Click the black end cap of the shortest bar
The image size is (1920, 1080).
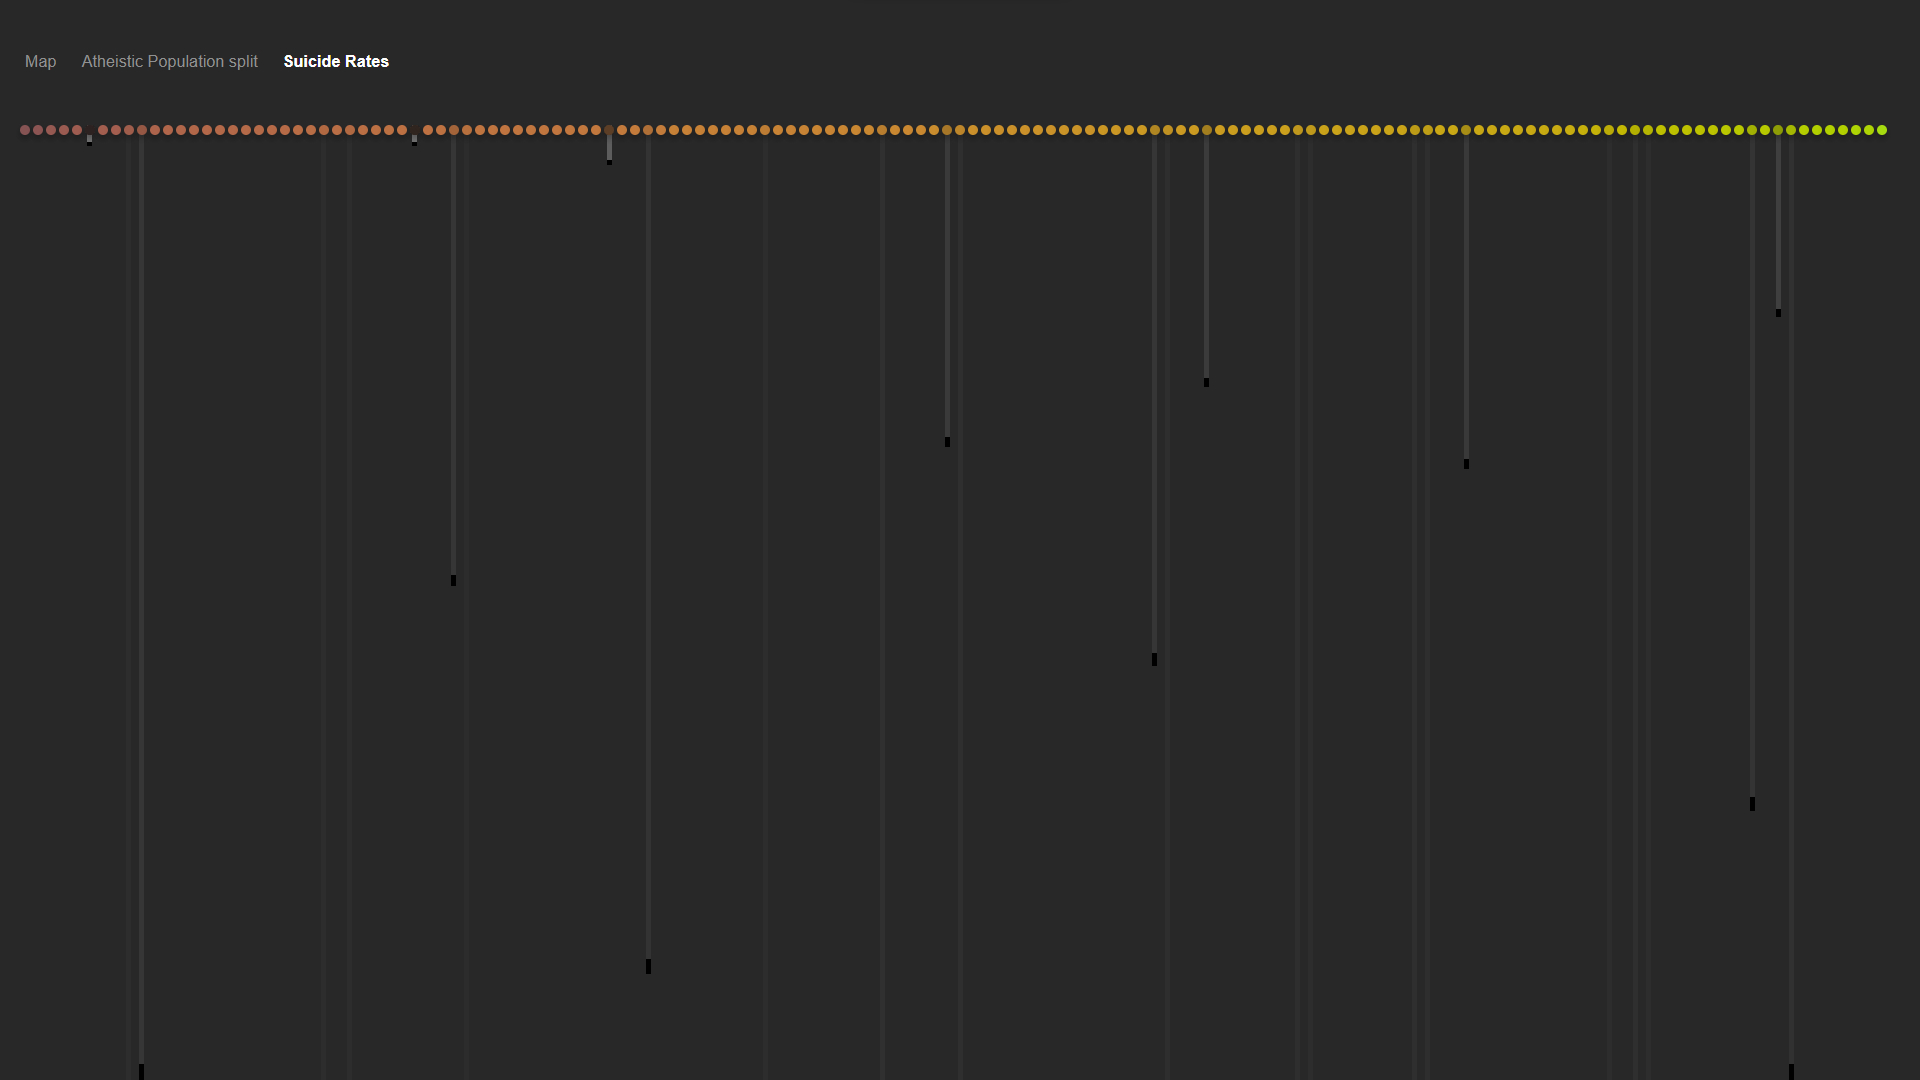pyautogui.click(x=609, y=162)
